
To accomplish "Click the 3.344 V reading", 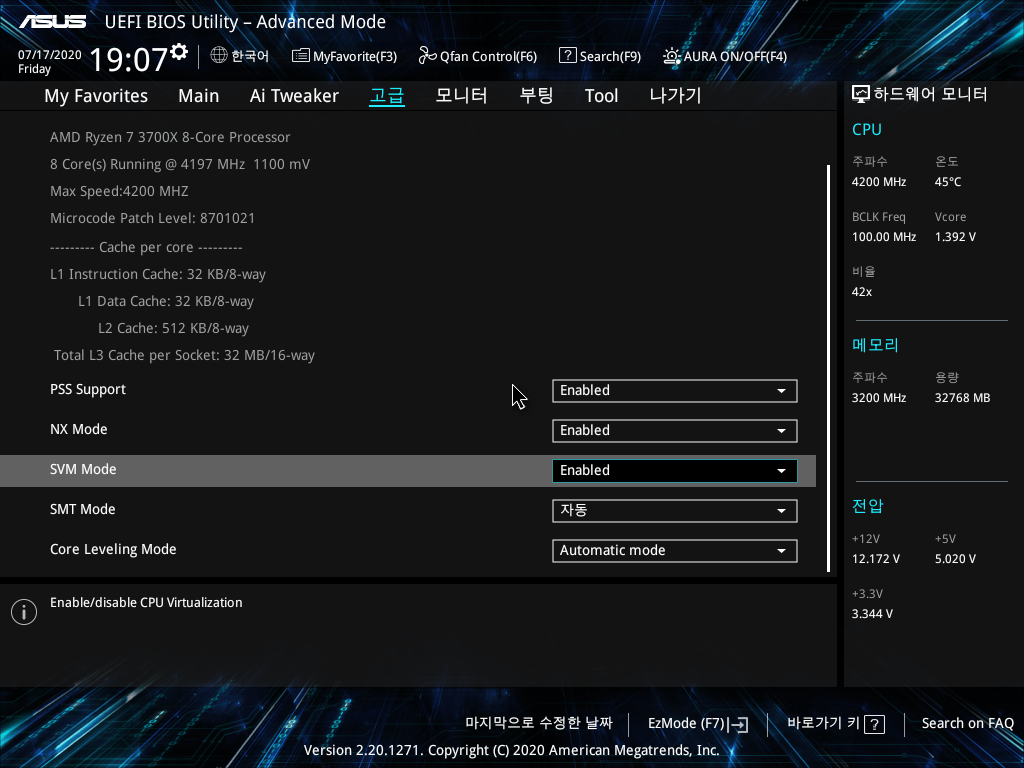I will [872, 614].
